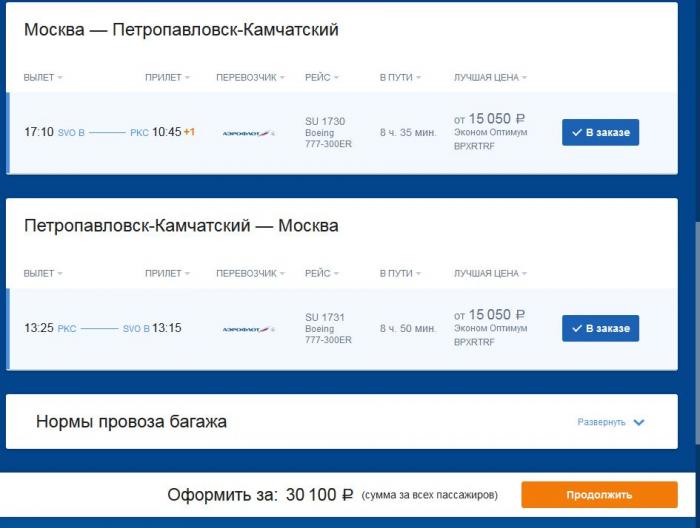Click the orange Продолжить button

click(x=599, y=495)
